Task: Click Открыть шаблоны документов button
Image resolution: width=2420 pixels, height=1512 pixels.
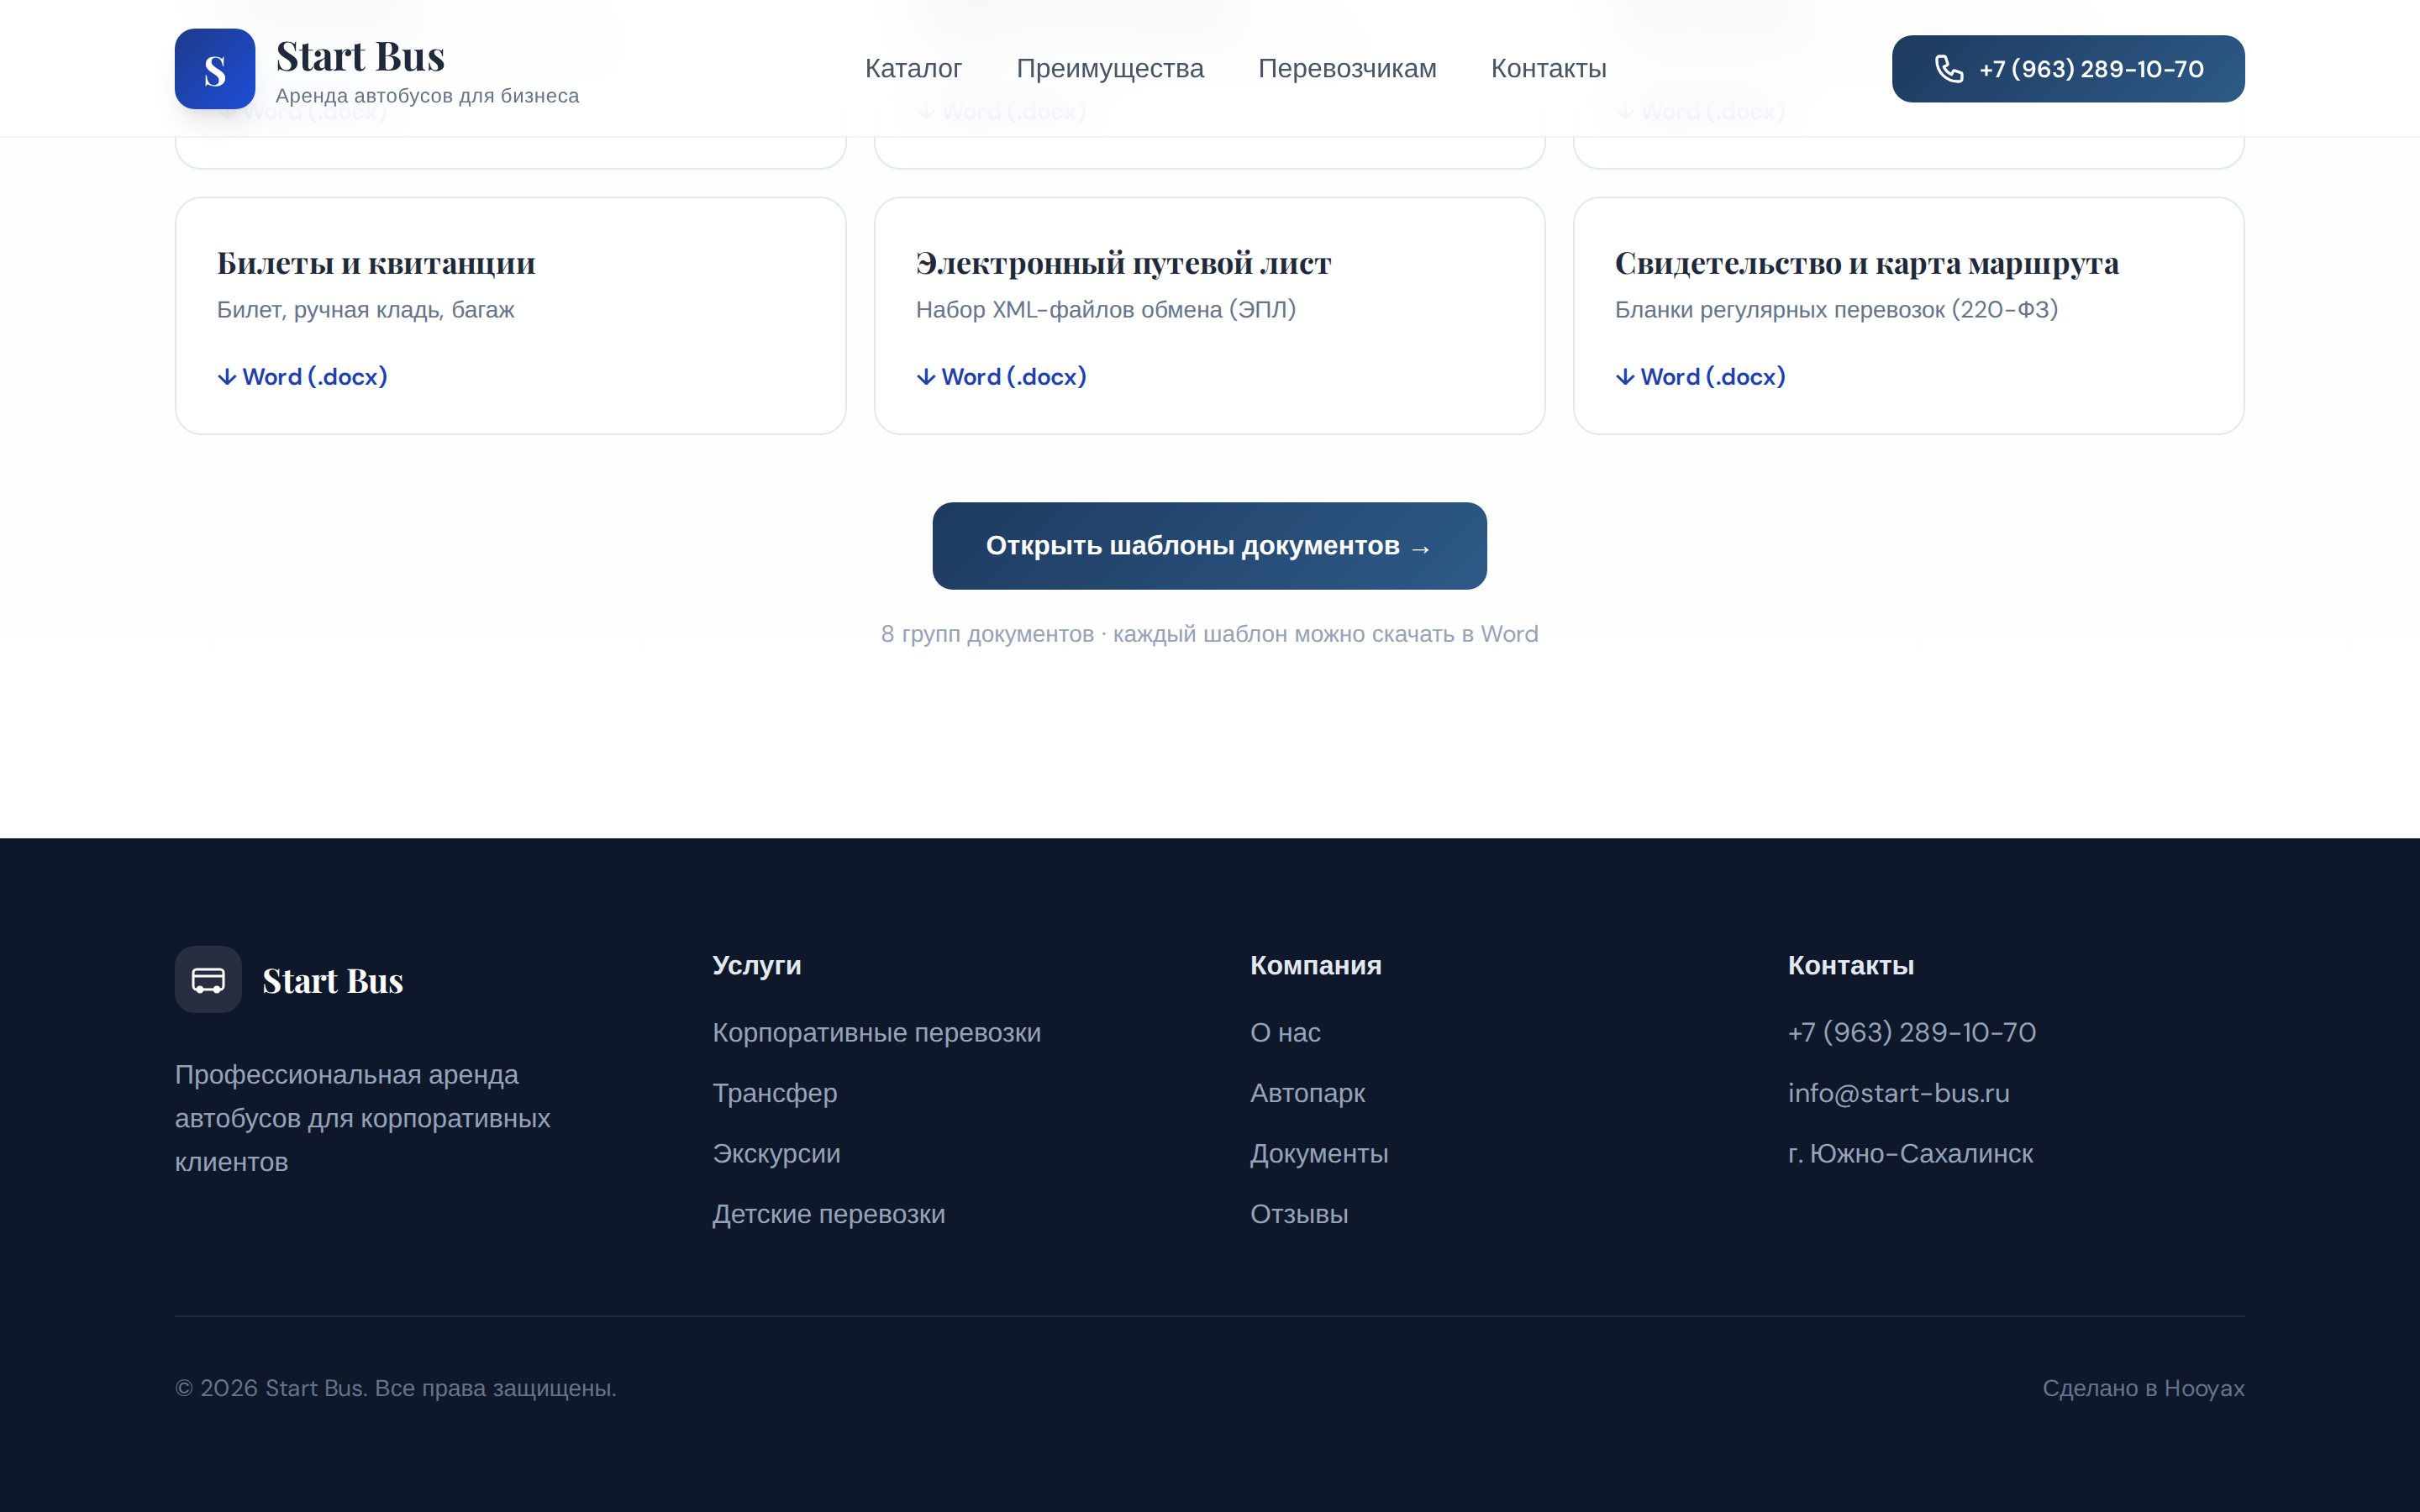Action: pyautogui.click(x=1209, y=546)
